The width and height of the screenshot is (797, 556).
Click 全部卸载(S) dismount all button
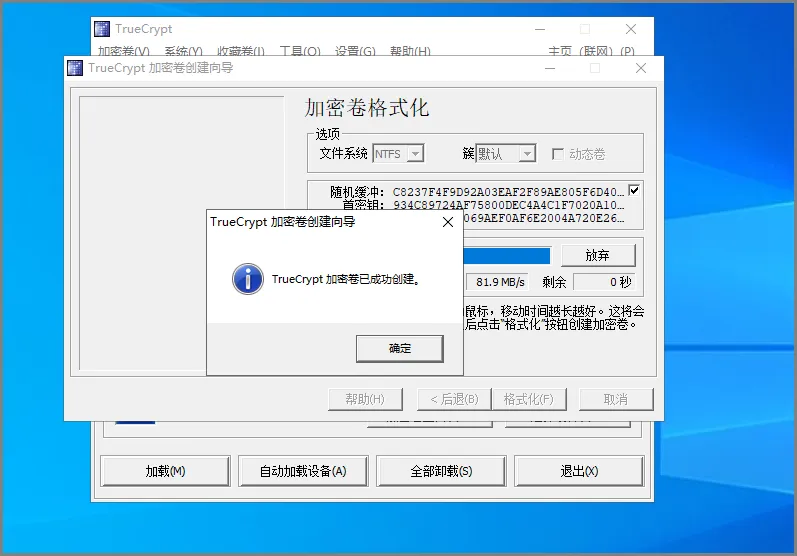[441, 471]
